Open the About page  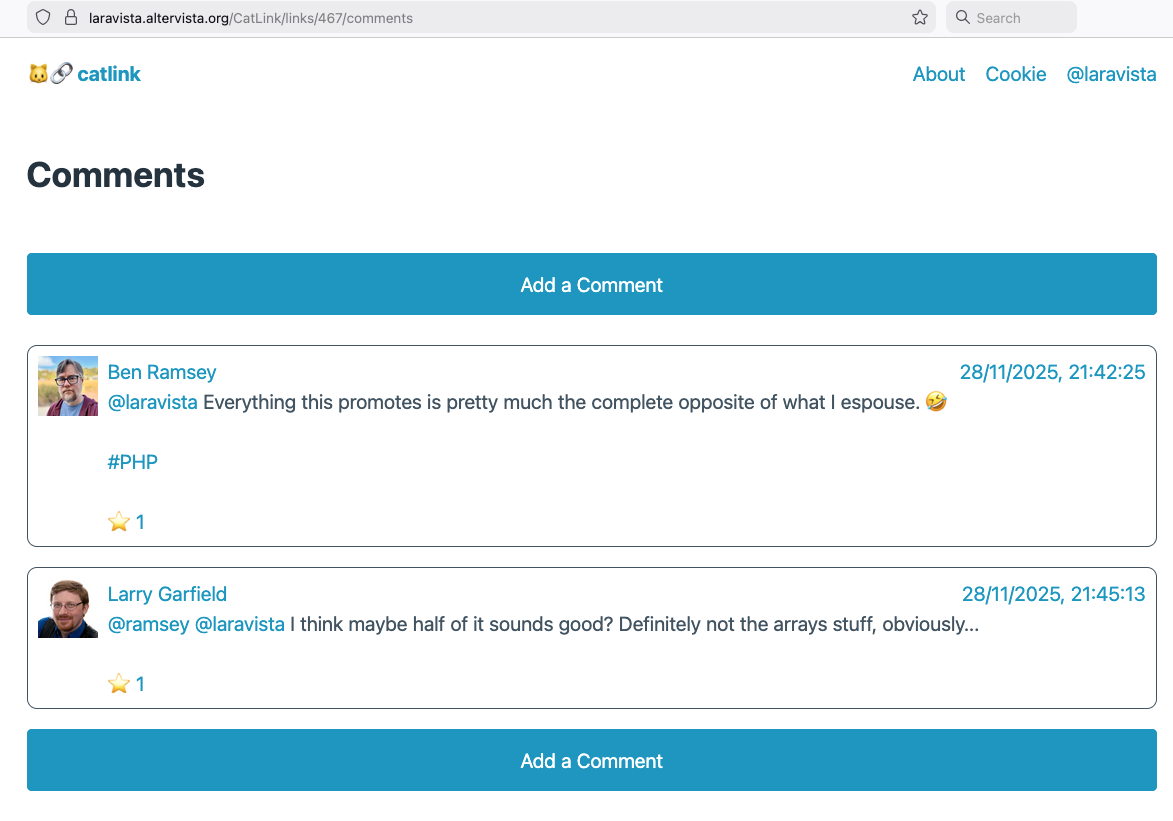938,74
